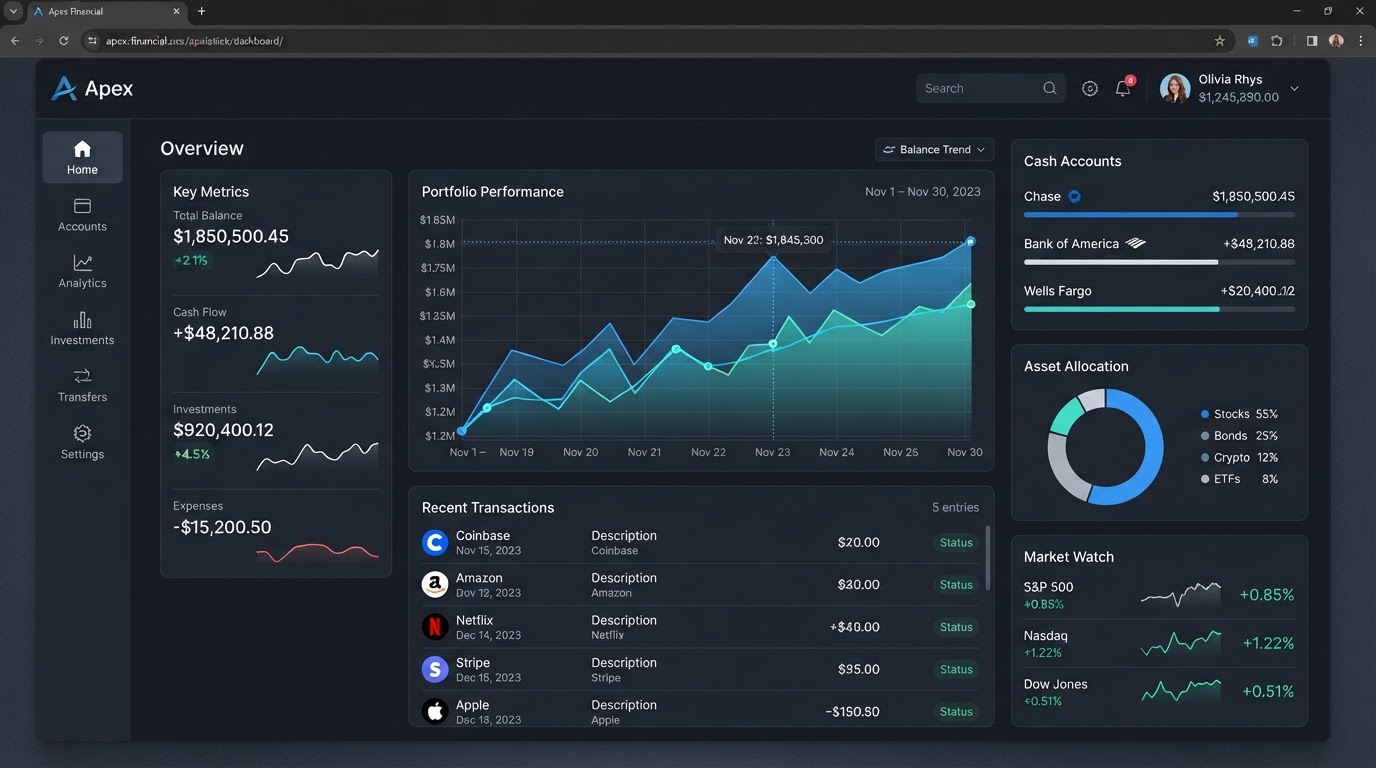
Task: Click the Wells Fargo progress bar
Action: click(x=1159, y=309)
